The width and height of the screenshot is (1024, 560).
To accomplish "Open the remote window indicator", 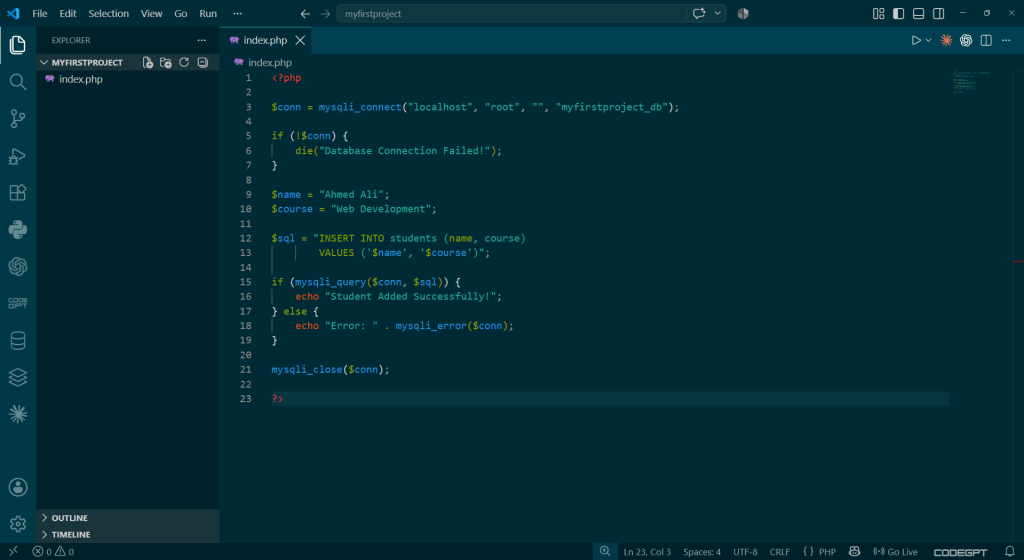I will (x=13, y=552).
